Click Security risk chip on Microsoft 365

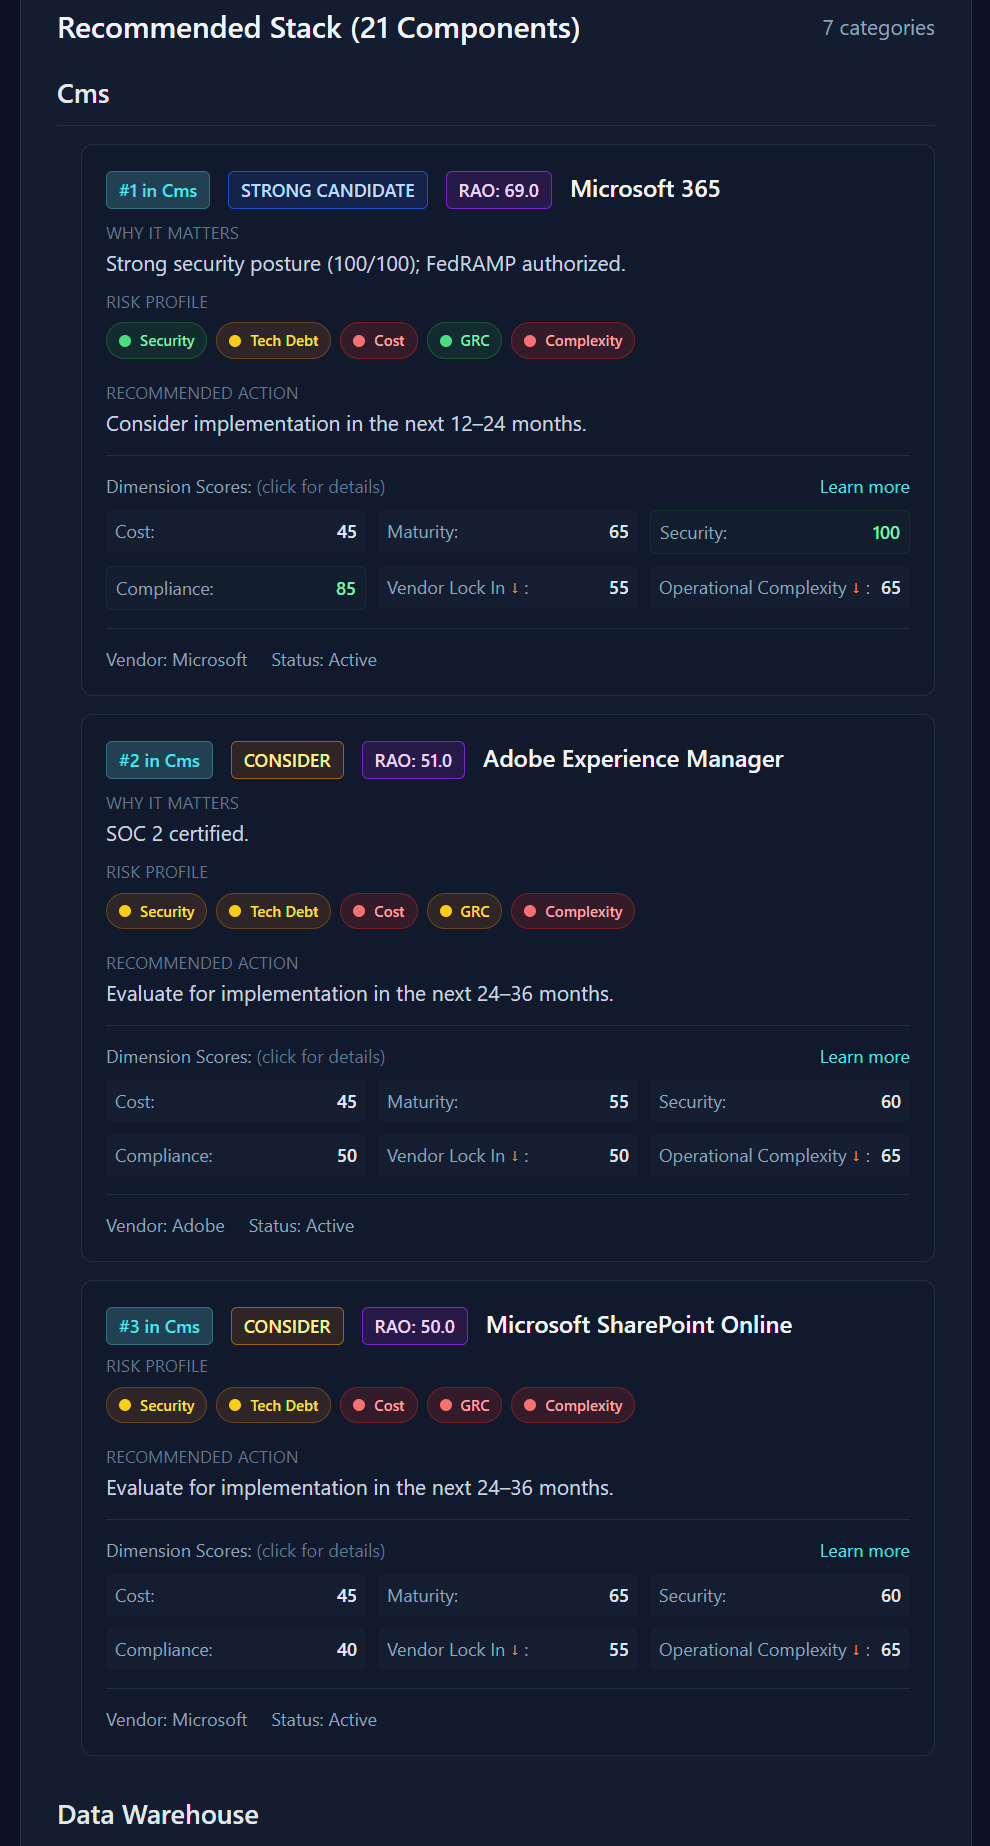click(156, 341)
